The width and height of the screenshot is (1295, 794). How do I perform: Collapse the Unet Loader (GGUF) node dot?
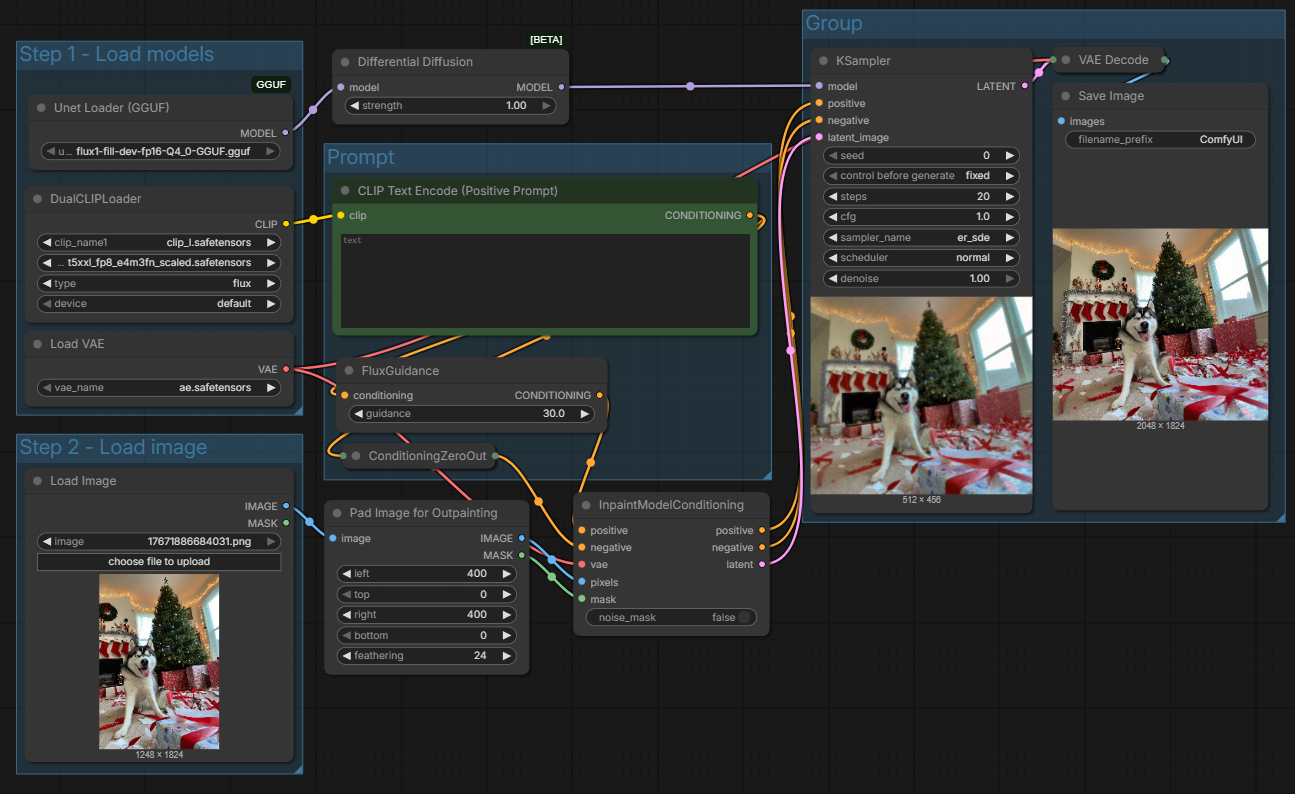pos(42,107)
